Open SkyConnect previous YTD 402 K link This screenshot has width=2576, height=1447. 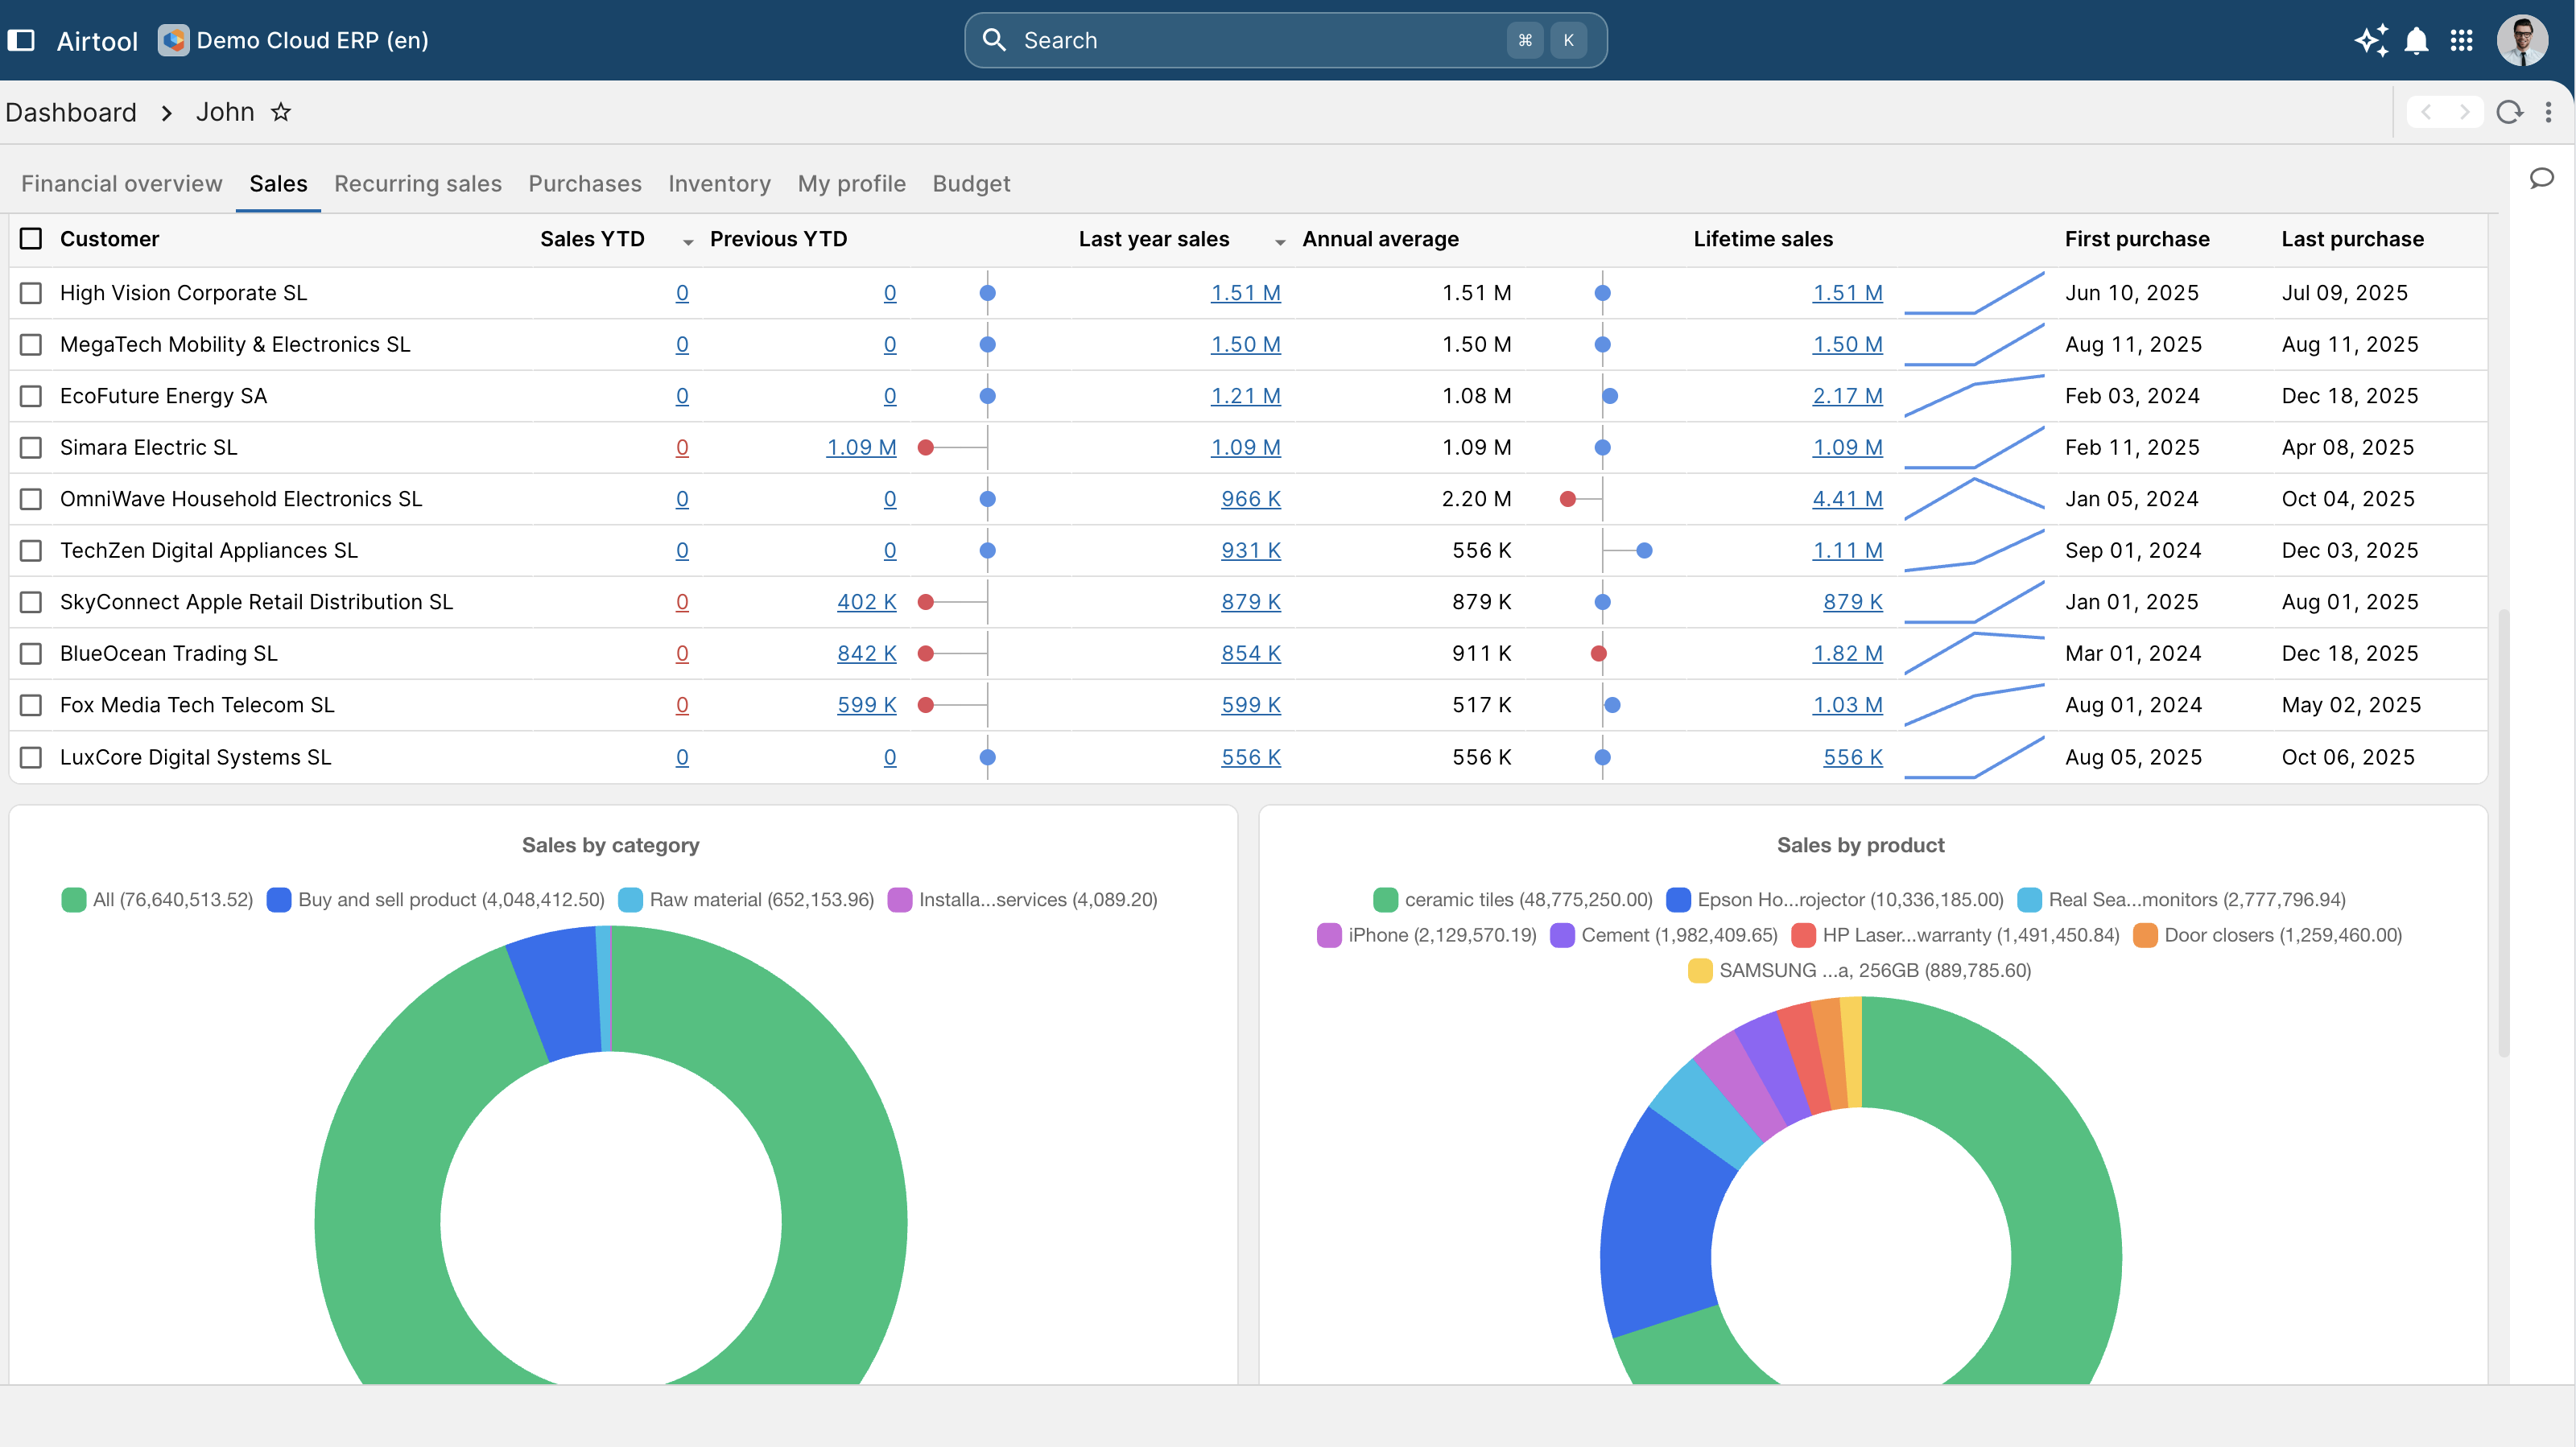point(867,602)
